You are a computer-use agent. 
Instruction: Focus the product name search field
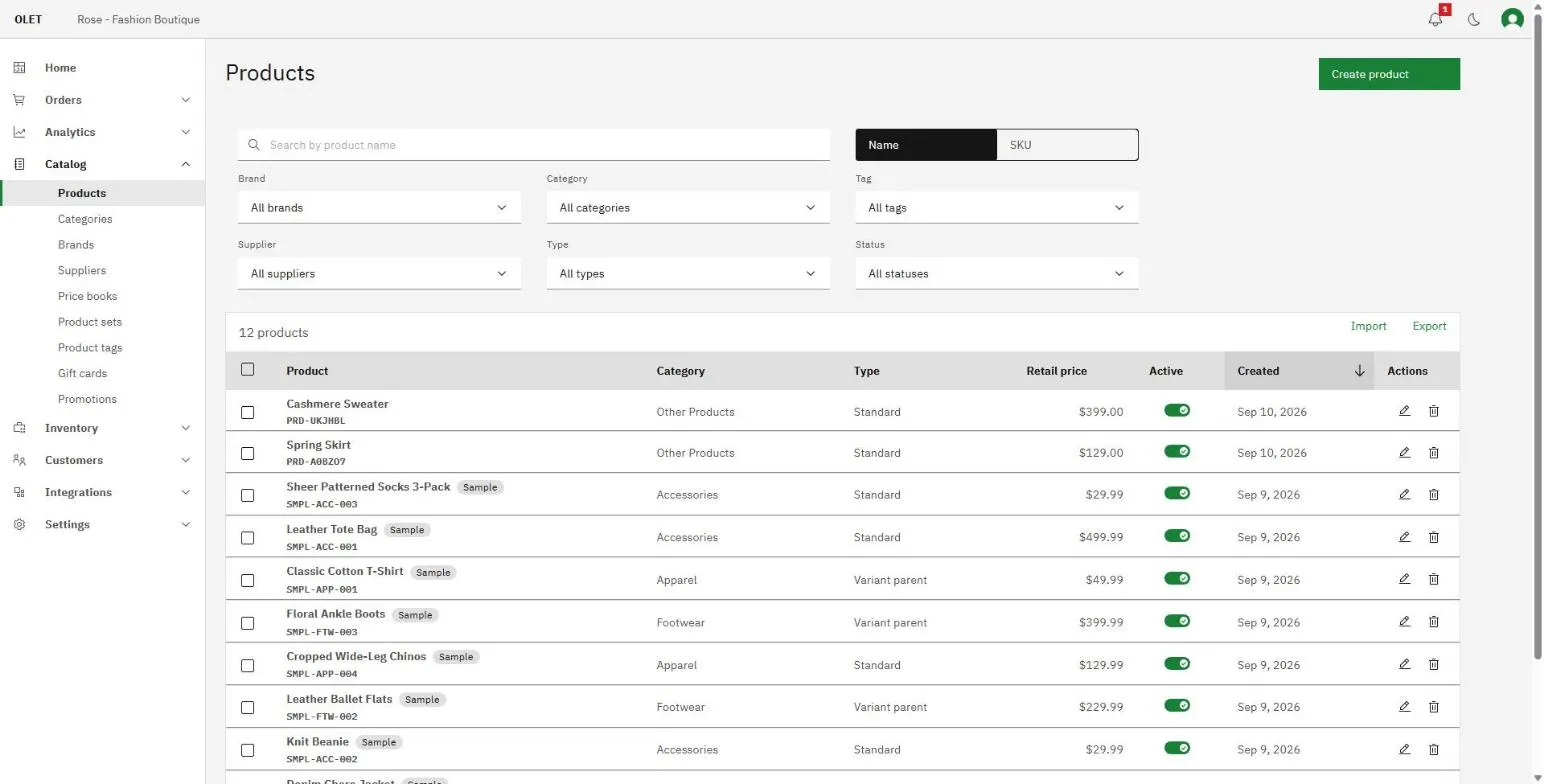(534, 145)
